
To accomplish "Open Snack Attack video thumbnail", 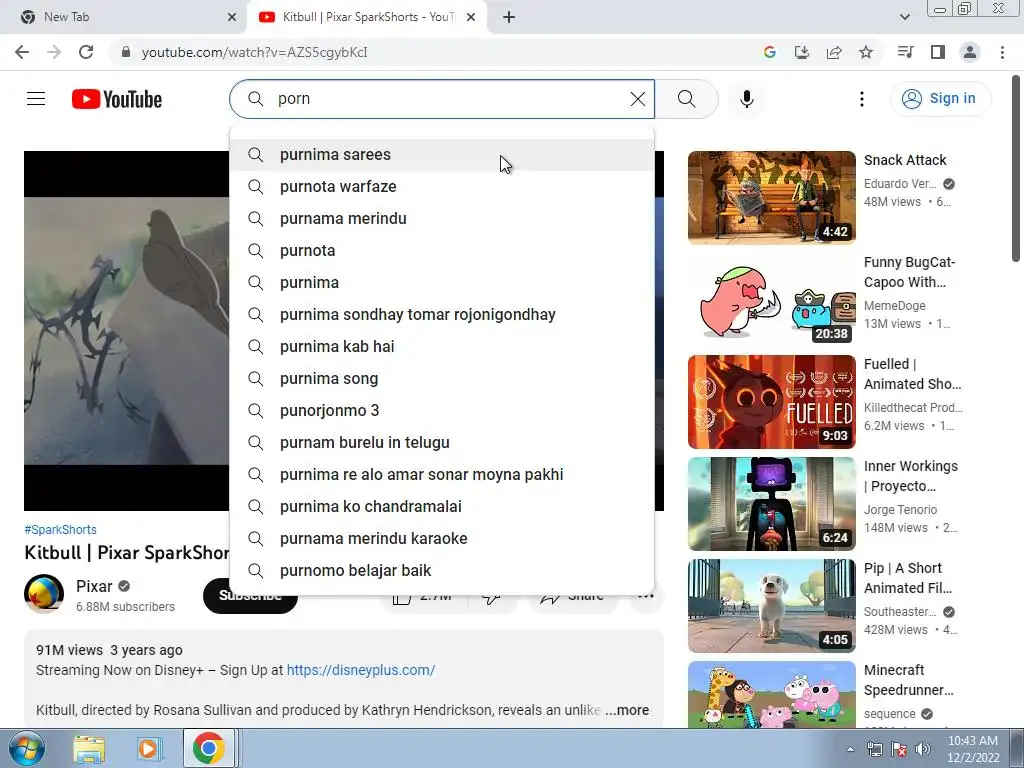I will [x=771, y=198].
